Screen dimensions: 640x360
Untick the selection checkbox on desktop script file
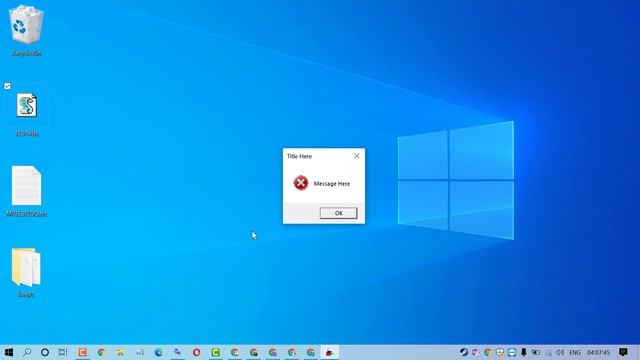click(7, 86)
